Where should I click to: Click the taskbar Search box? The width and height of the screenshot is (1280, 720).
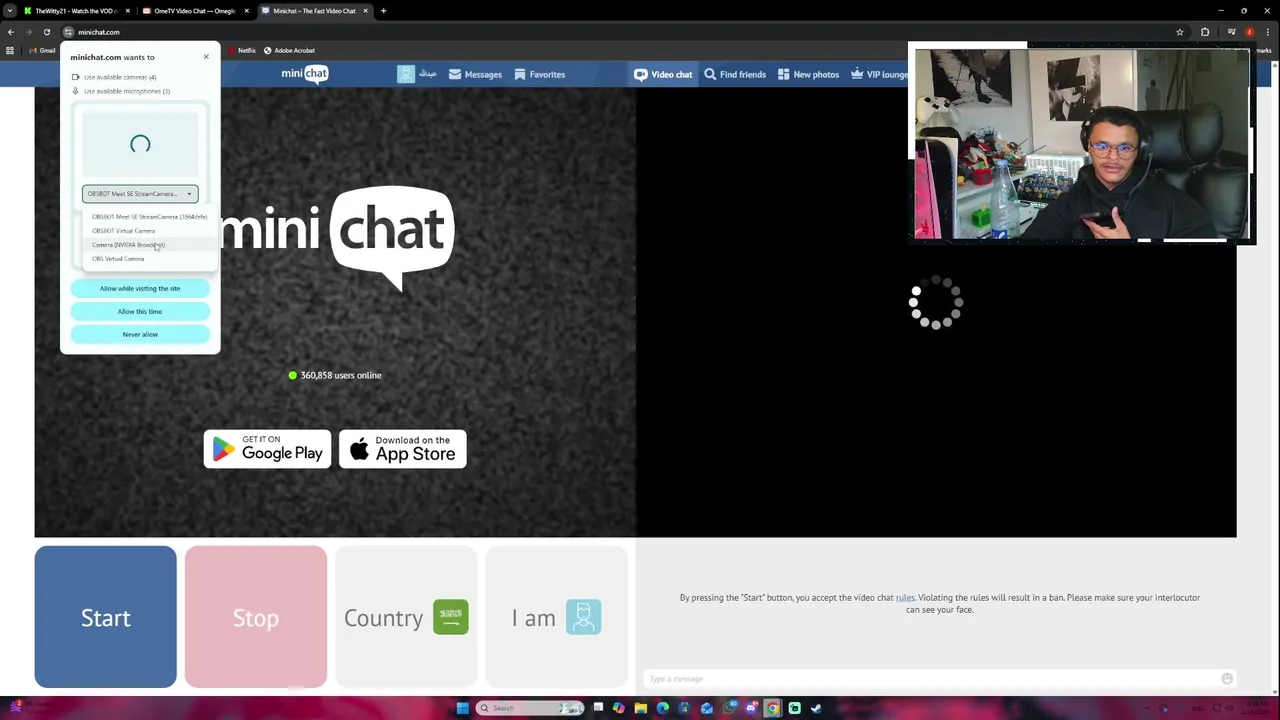(x=530, y=708)
